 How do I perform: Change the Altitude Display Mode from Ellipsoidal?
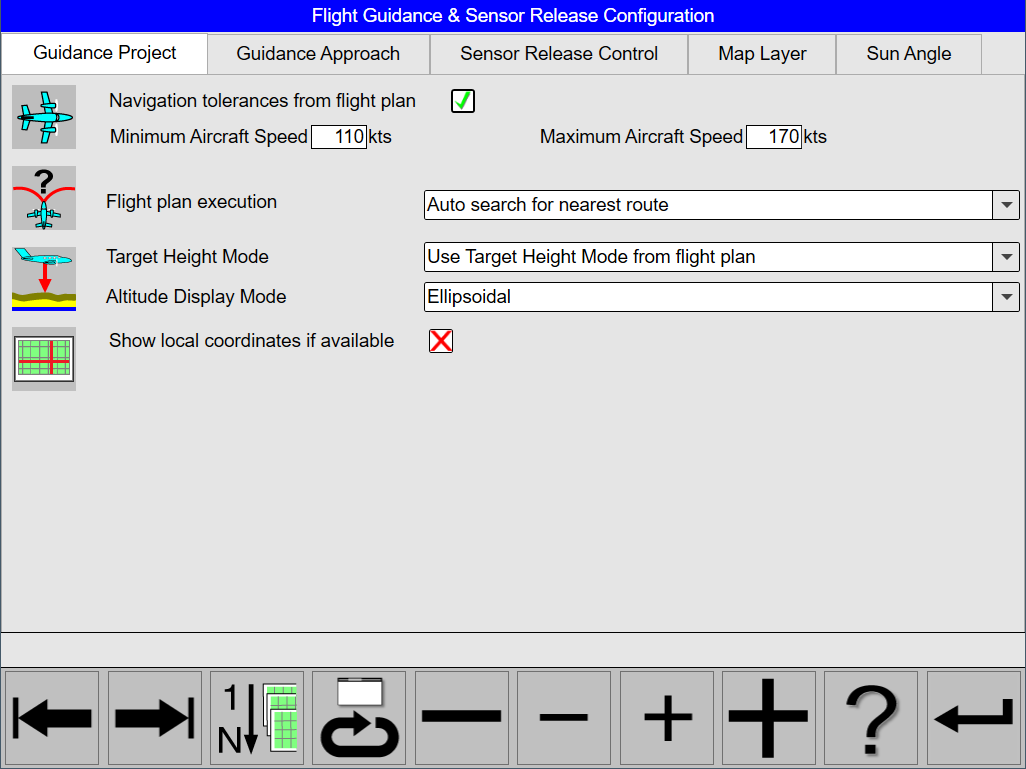click(x=1006, y=297)
